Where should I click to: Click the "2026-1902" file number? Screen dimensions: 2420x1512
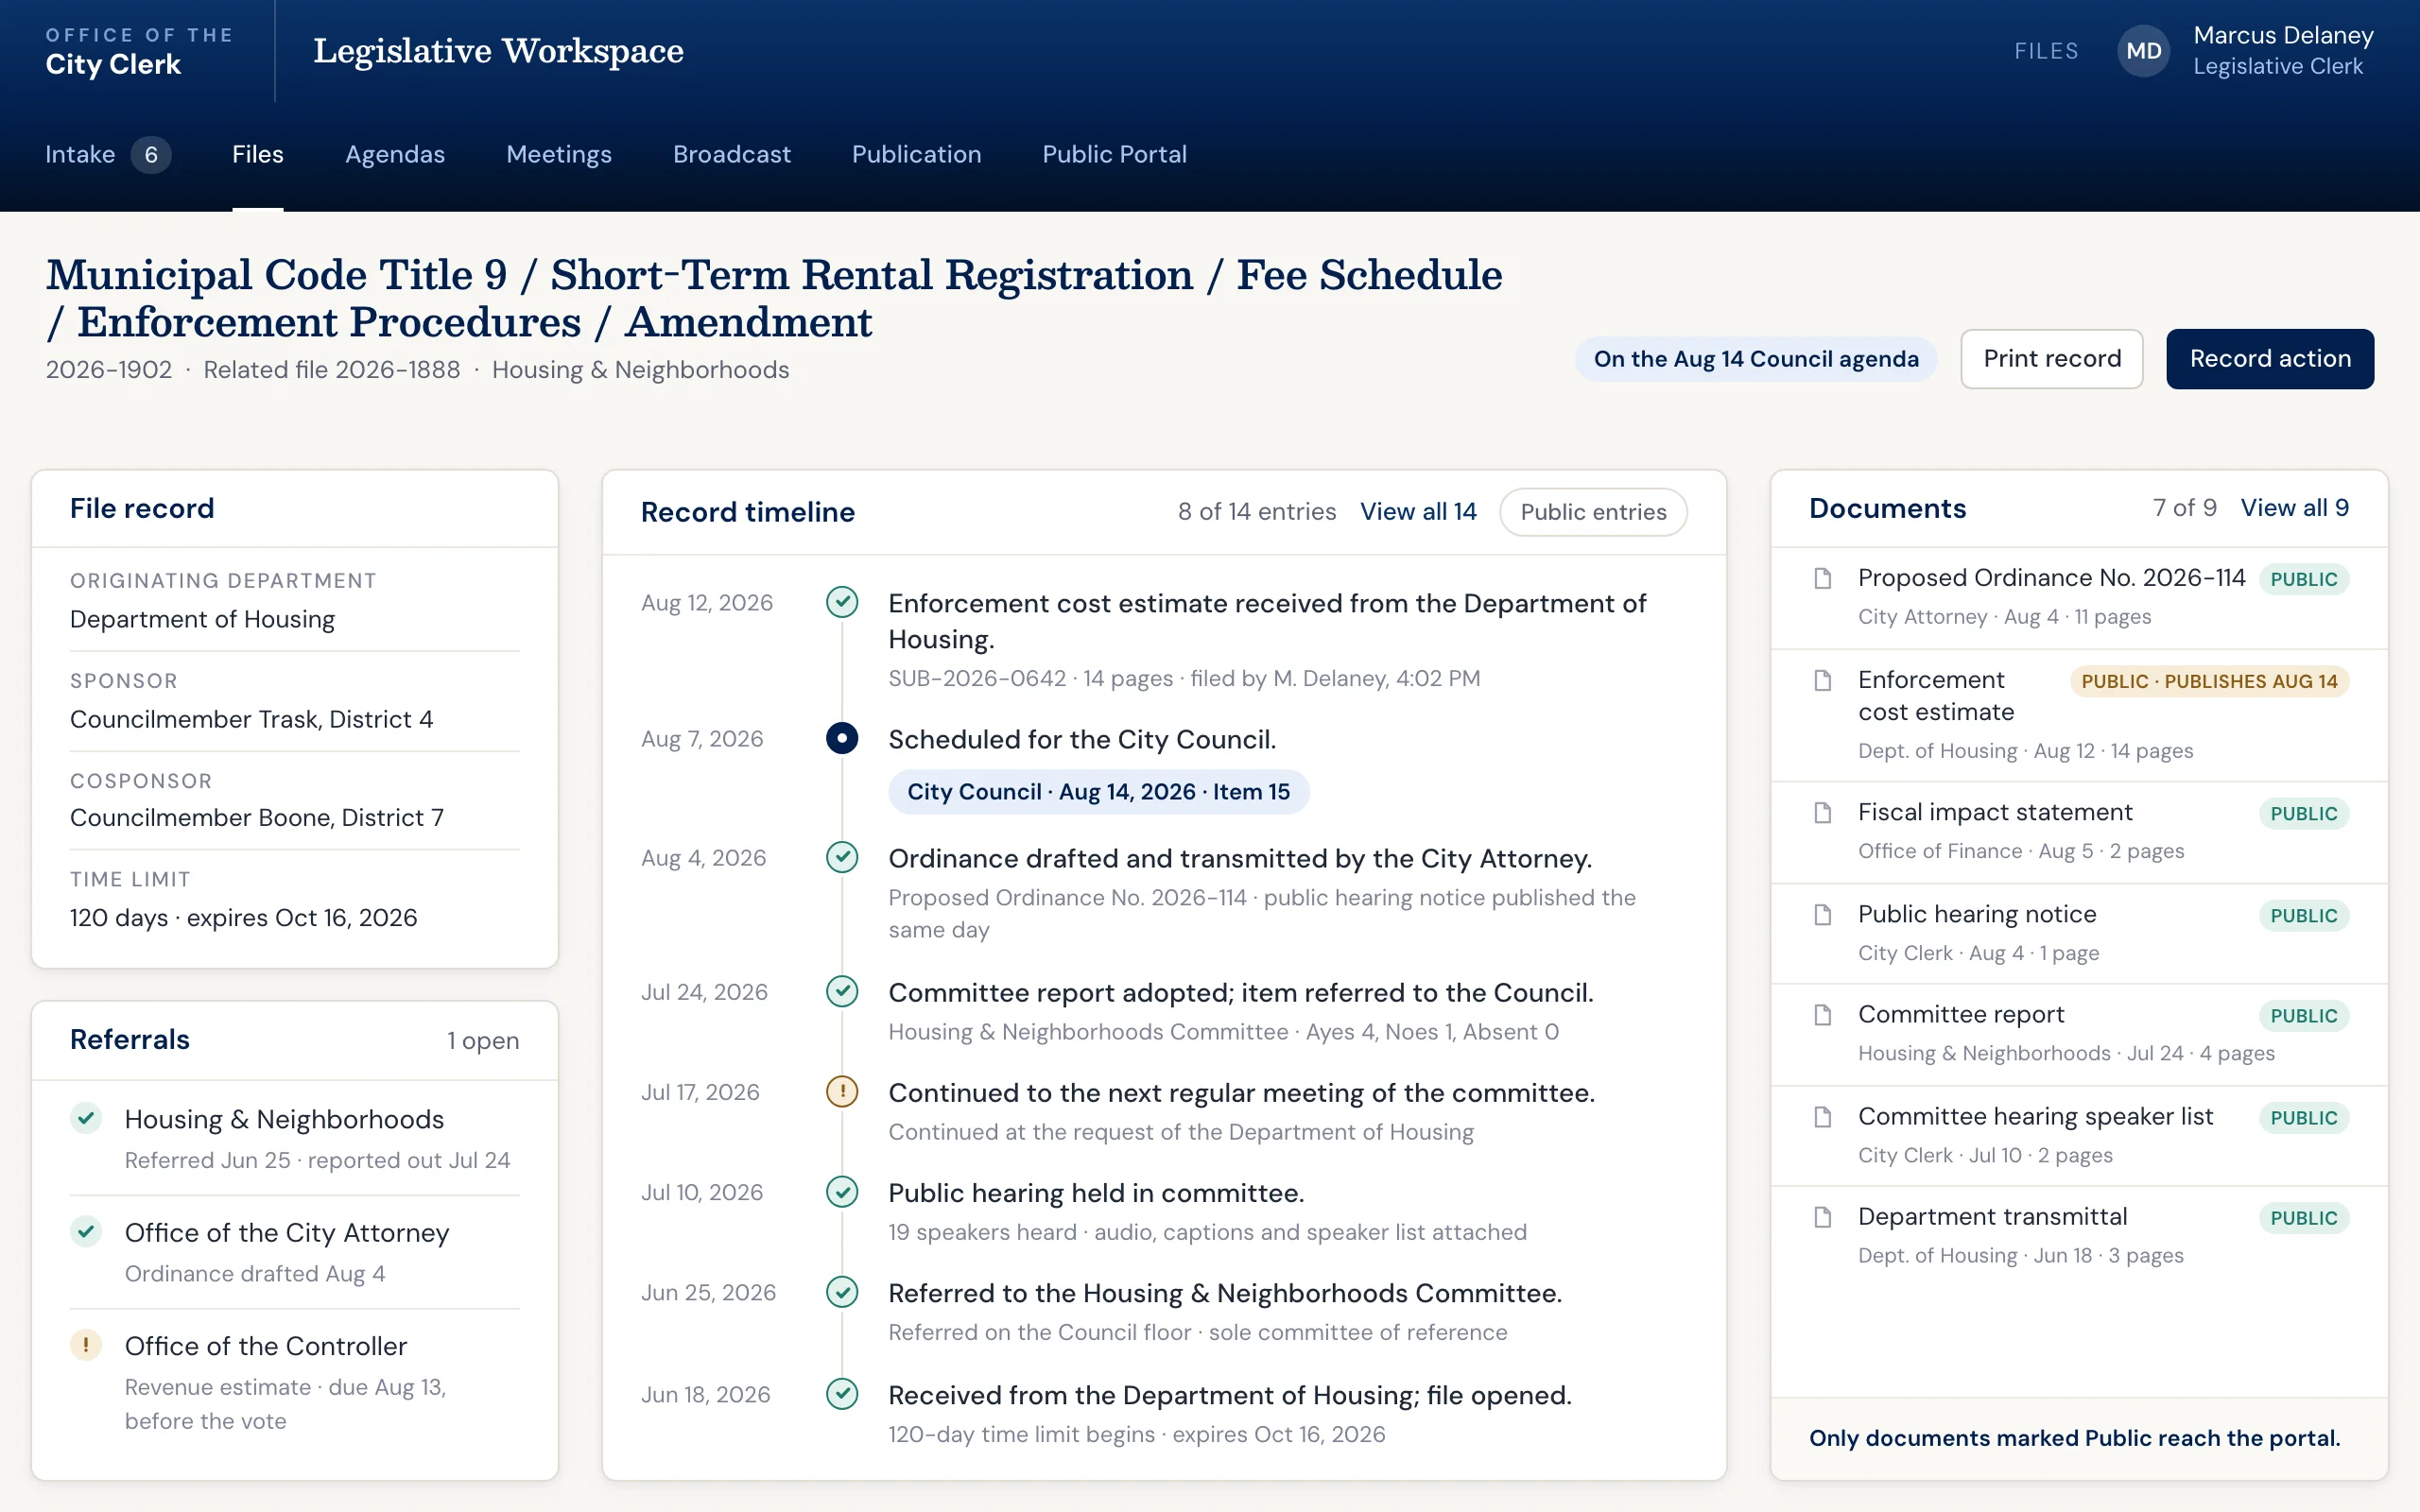108,370
